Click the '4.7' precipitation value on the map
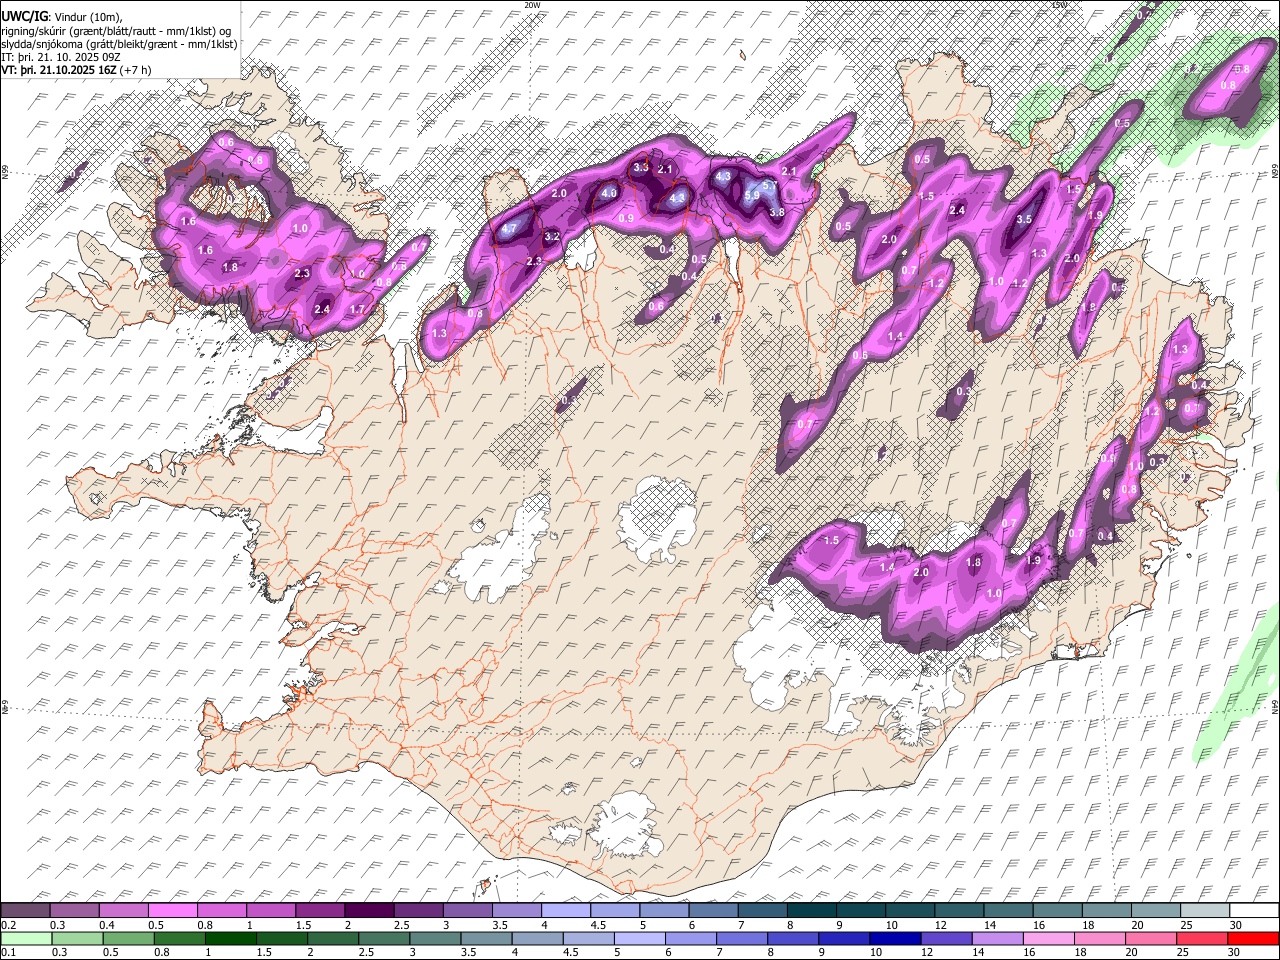This screenshot has height=960, width=1280. coord(509,228)
